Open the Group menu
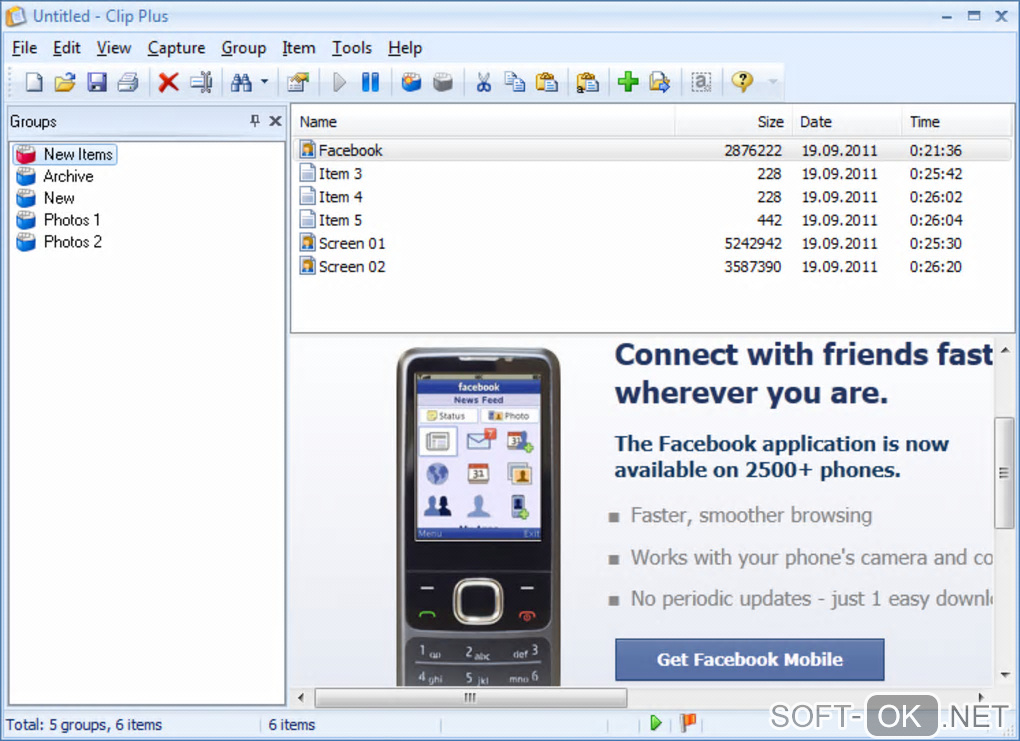This screenshot has height=741, width=1020. coord(244,48)
